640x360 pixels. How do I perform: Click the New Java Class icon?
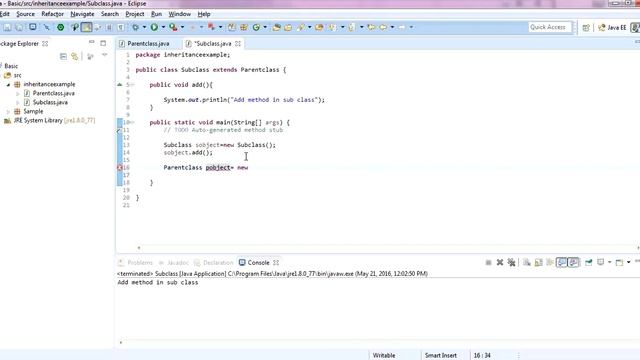[256, 27]
